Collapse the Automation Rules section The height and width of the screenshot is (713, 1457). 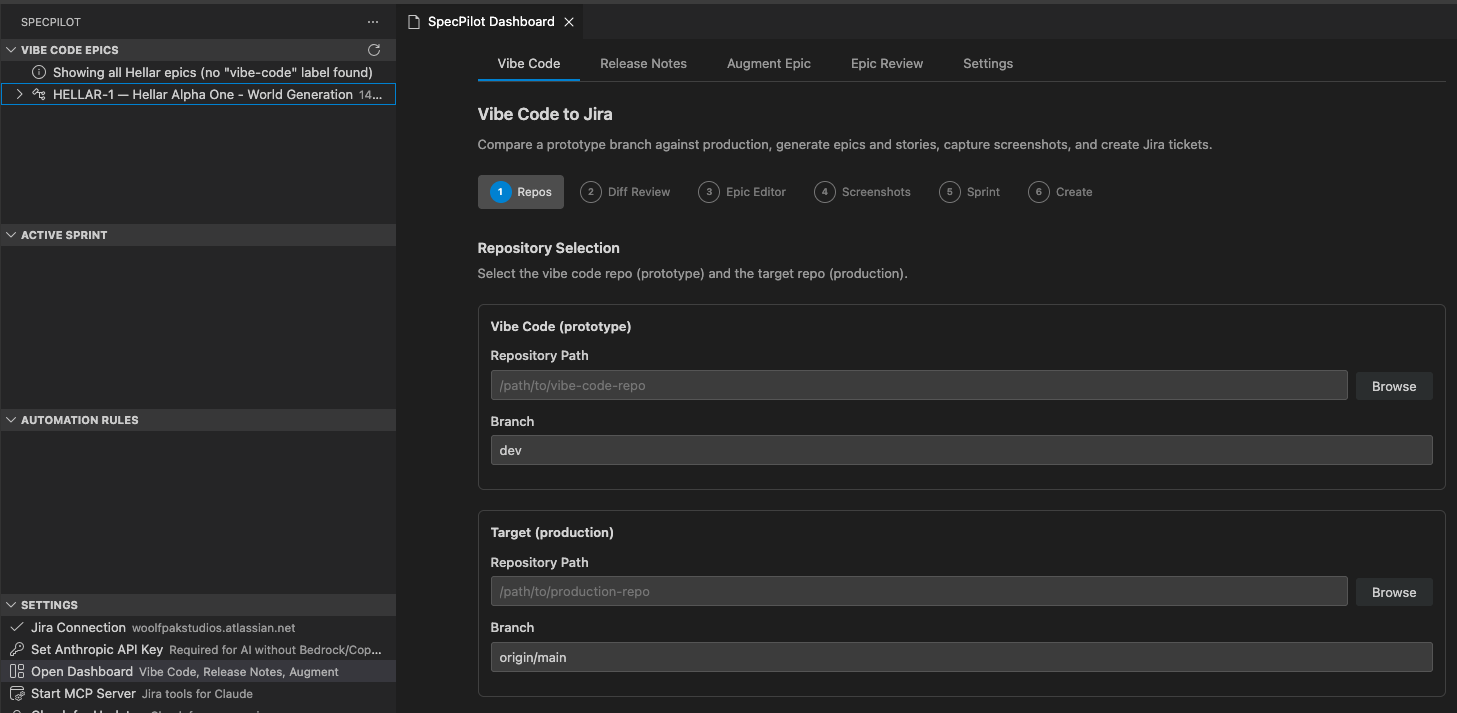[x=12, y=420]
